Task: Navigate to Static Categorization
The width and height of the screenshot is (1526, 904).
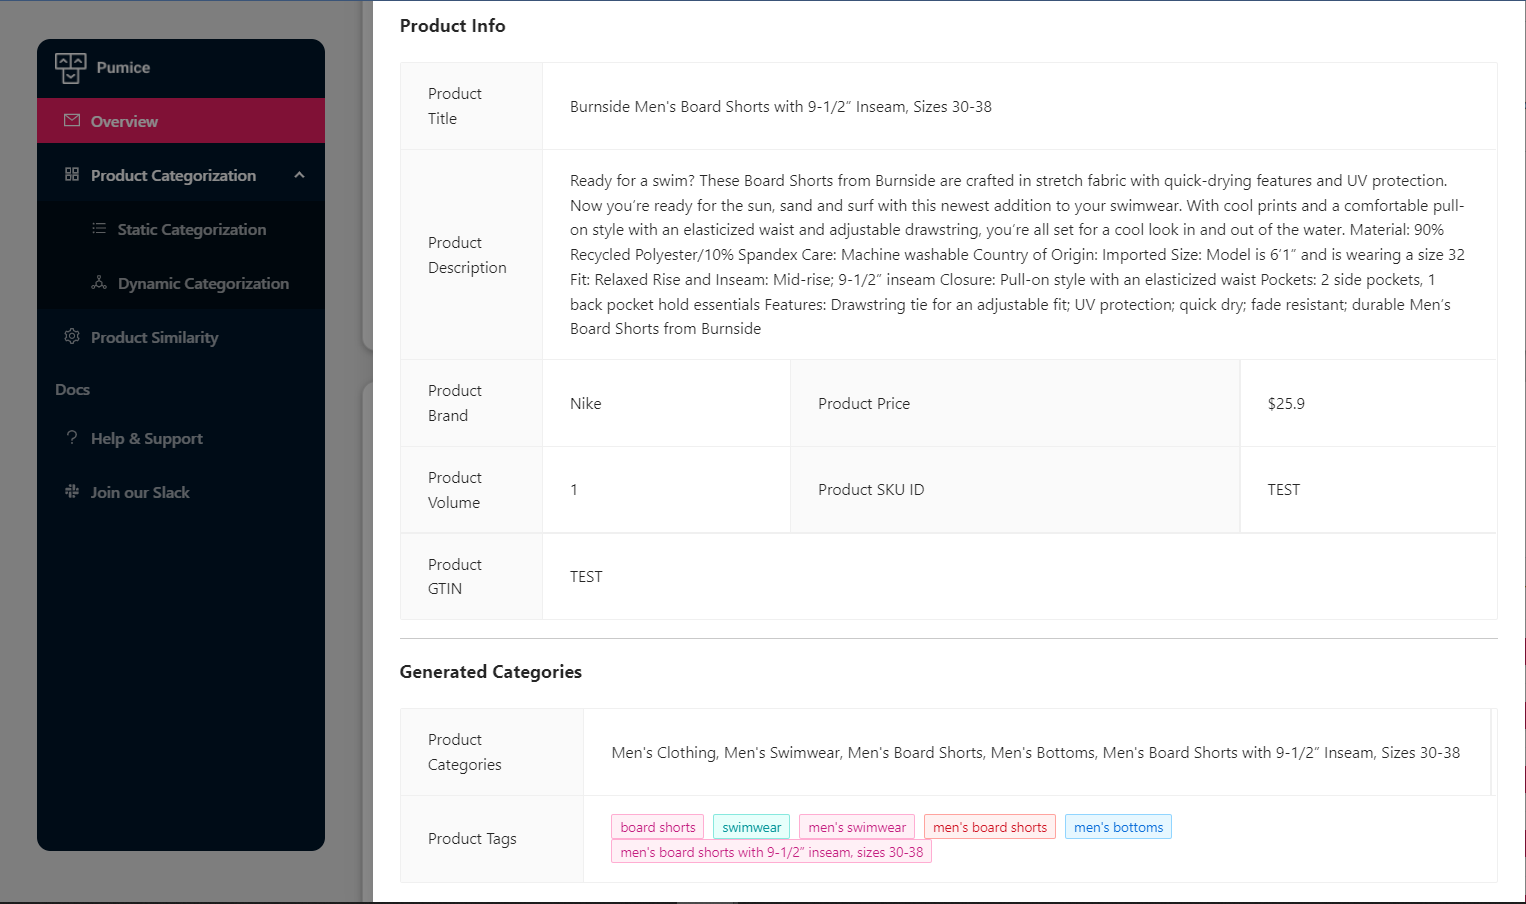Action: pos(191,229)
